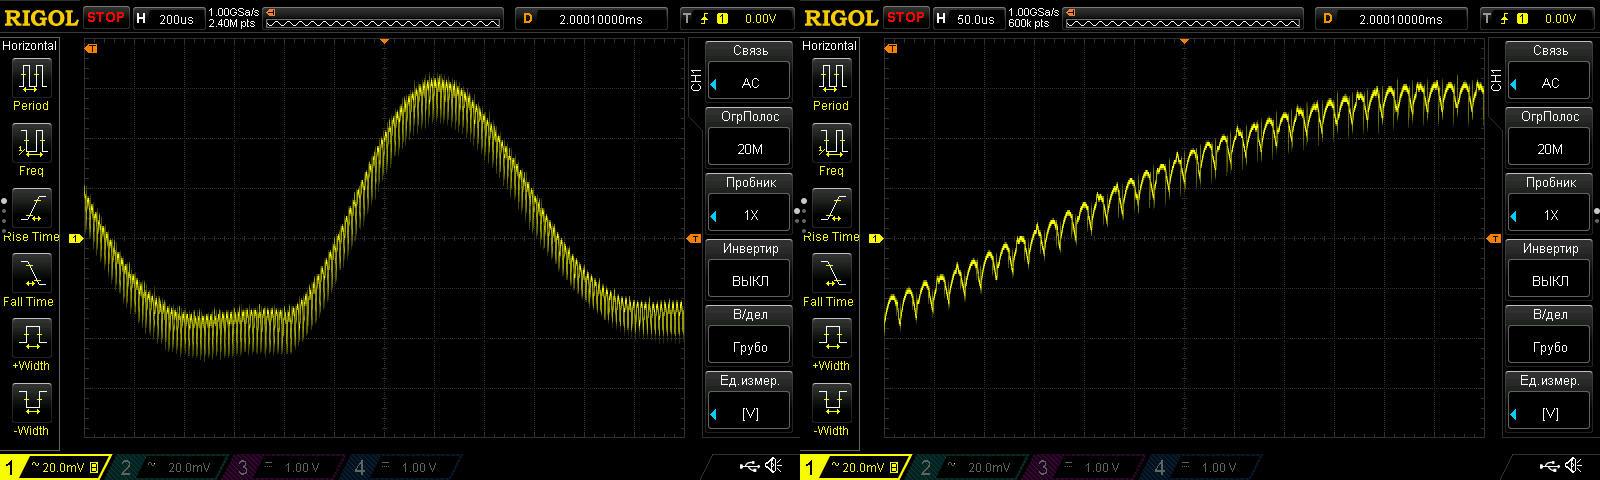This screenshot has height=480, width=1600.
Task: Select +Width measurement on the 50.0us scope
Action: click(831, 345)
